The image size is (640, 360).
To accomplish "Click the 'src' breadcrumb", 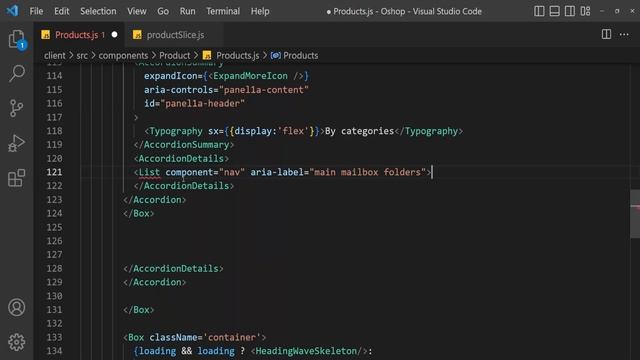I will pyautogui.click(x=82, y=56).
